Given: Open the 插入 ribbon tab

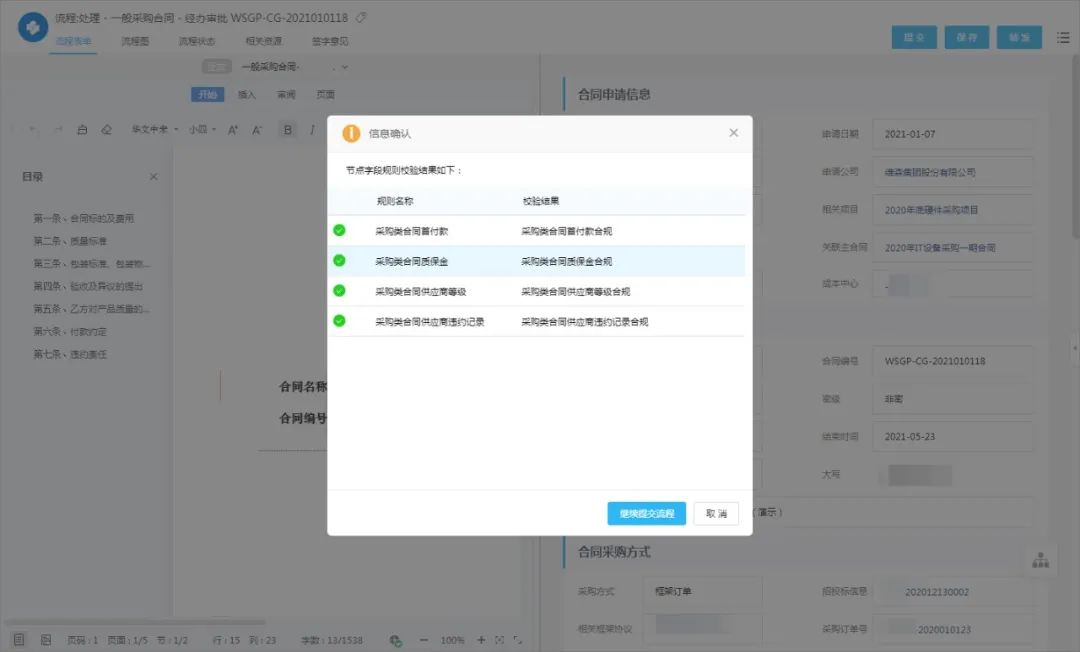Looking at the screenshot, I should [247, 94].
